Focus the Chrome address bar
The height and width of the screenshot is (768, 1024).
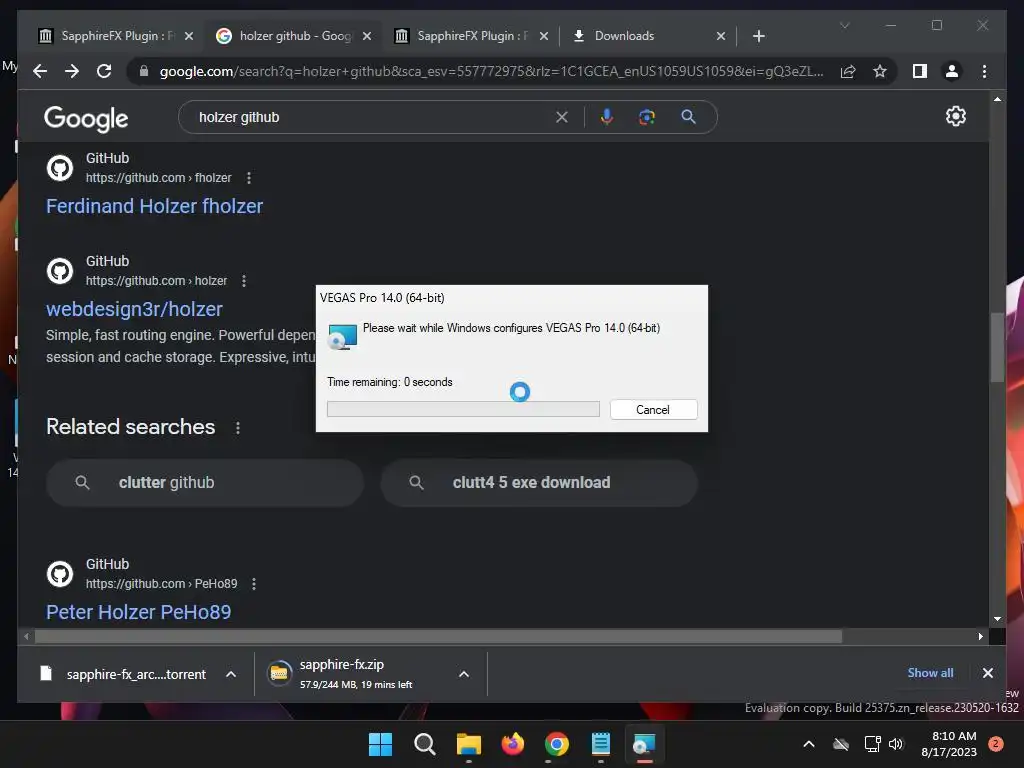tap(491, 71)
